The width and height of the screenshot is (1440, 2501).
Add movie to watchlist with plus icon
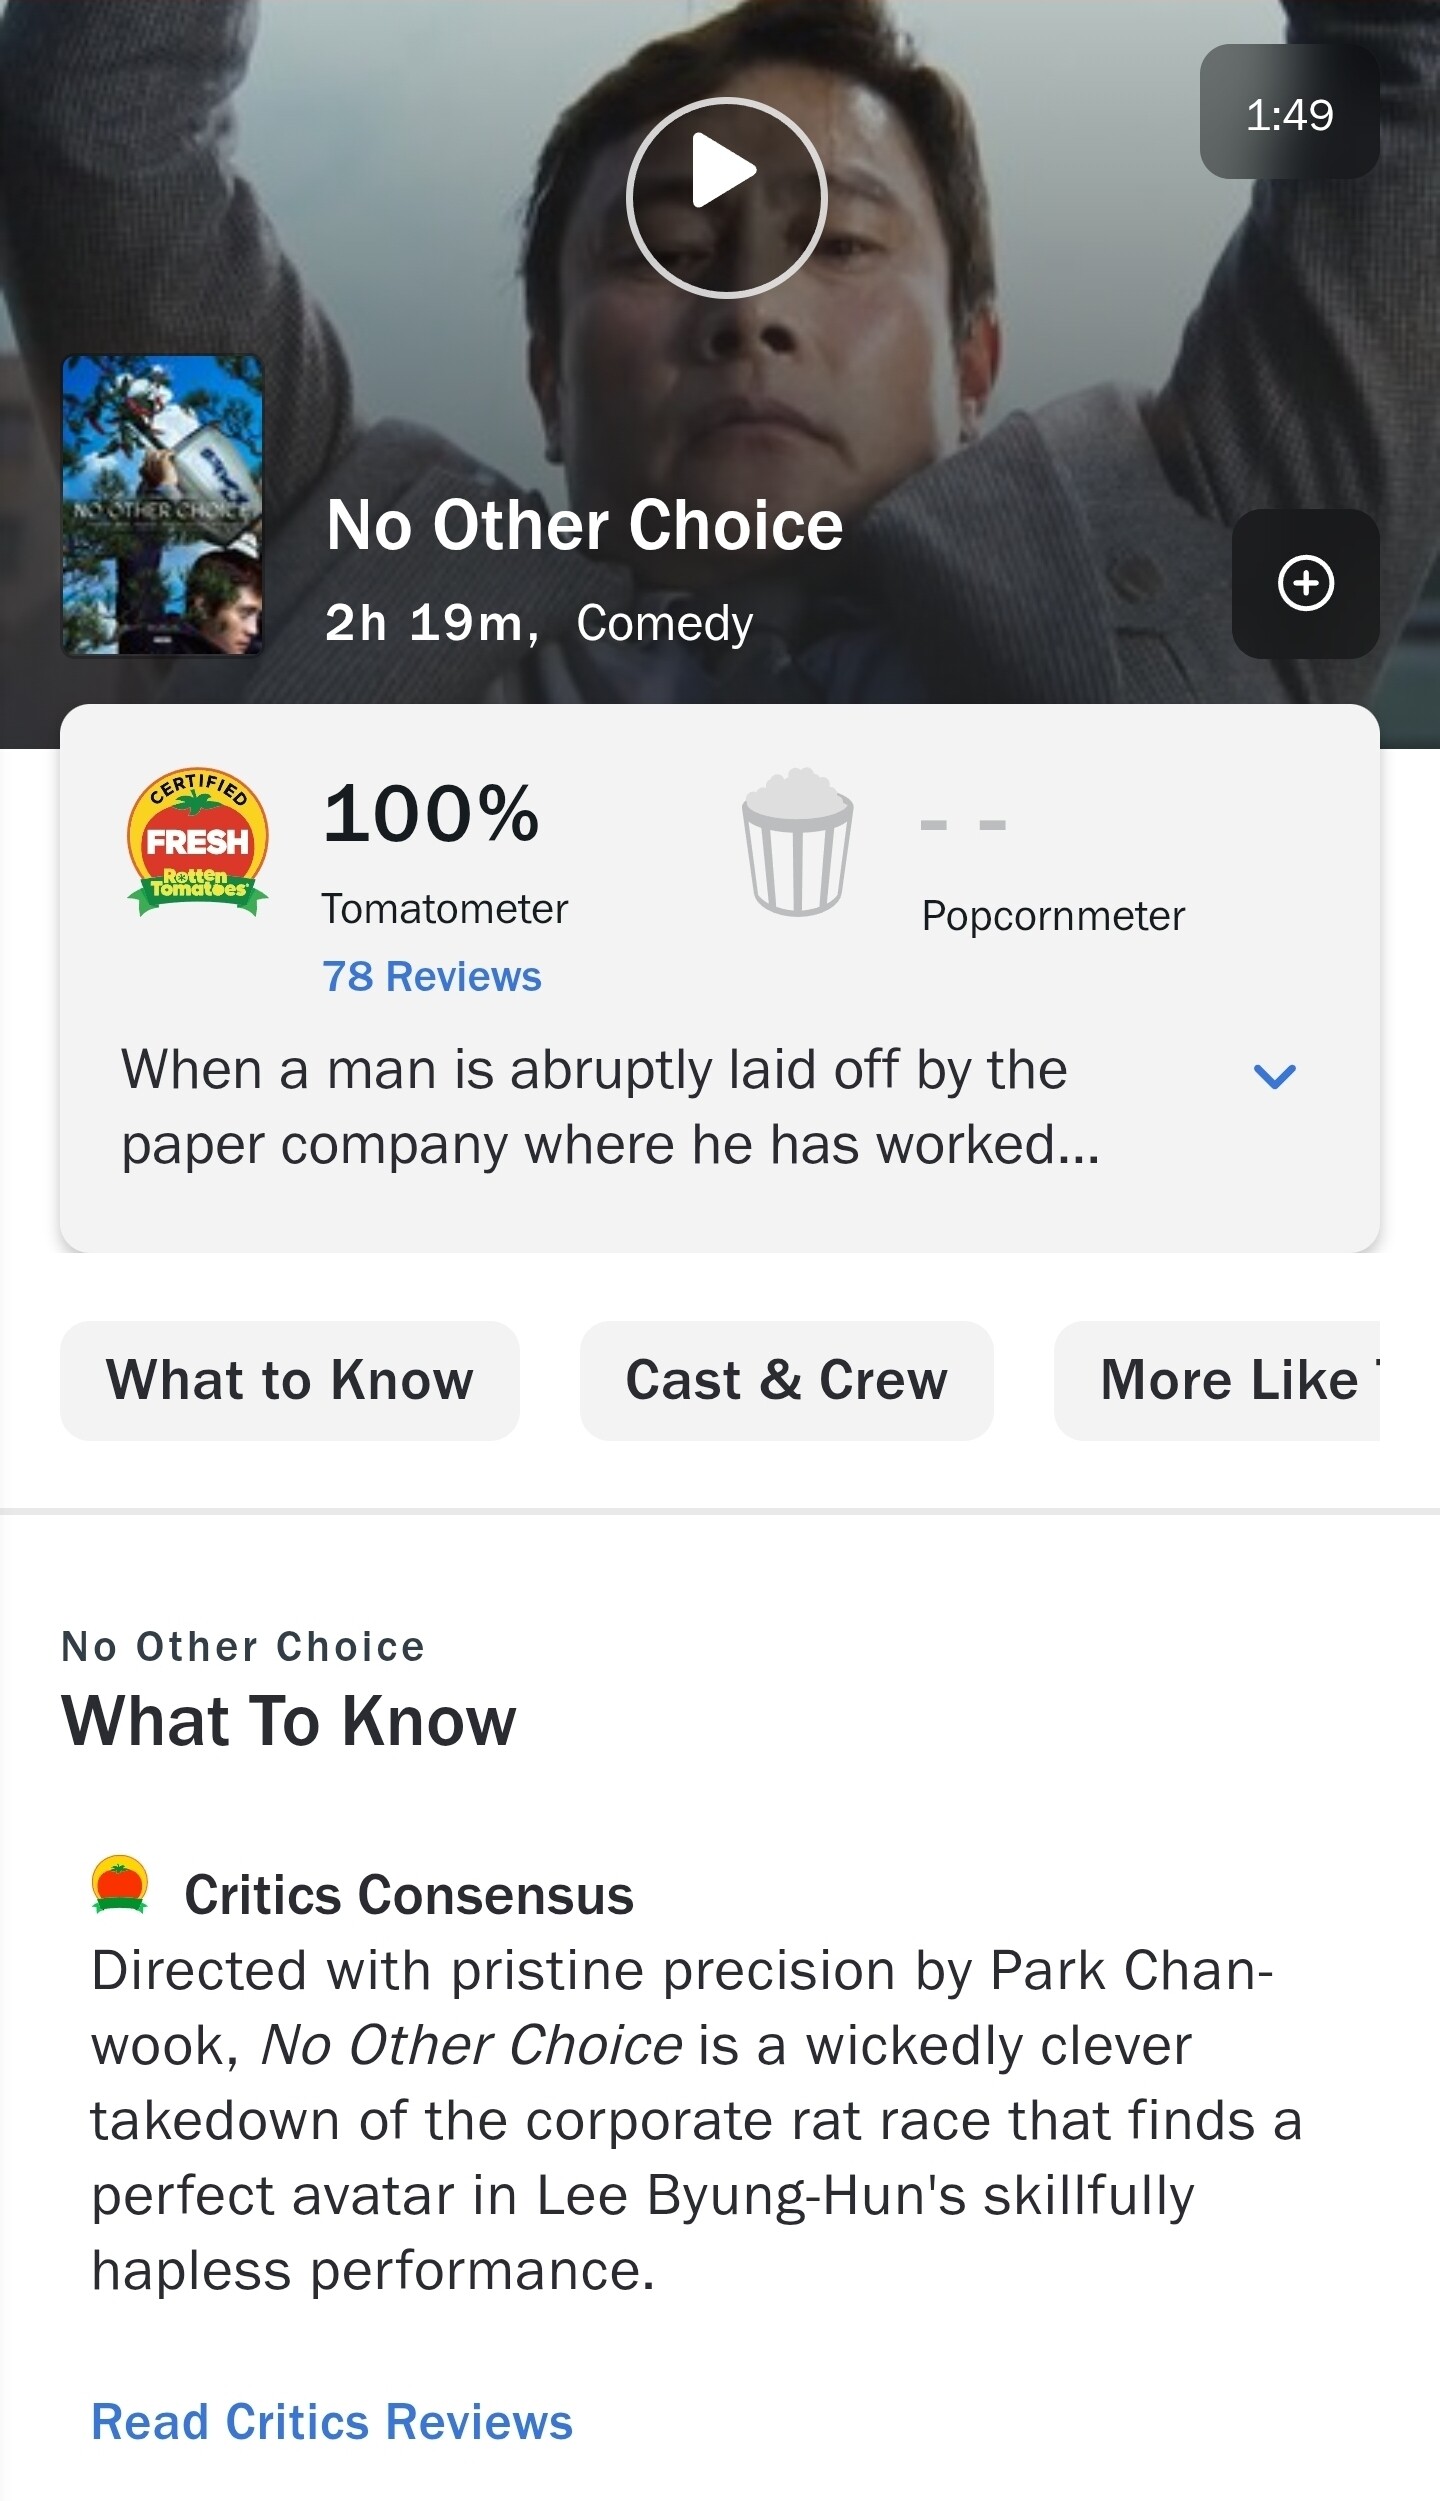[x=1305, y=583]
